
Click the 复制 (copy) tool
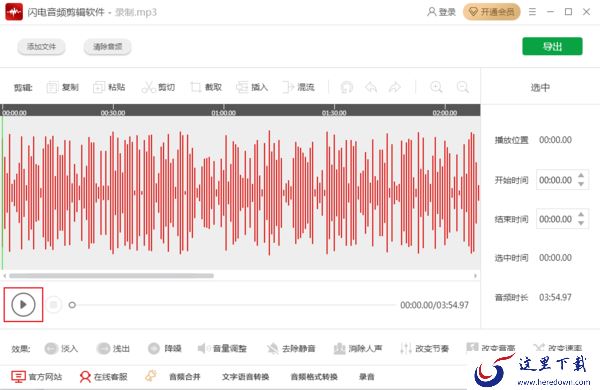[63, 87]
